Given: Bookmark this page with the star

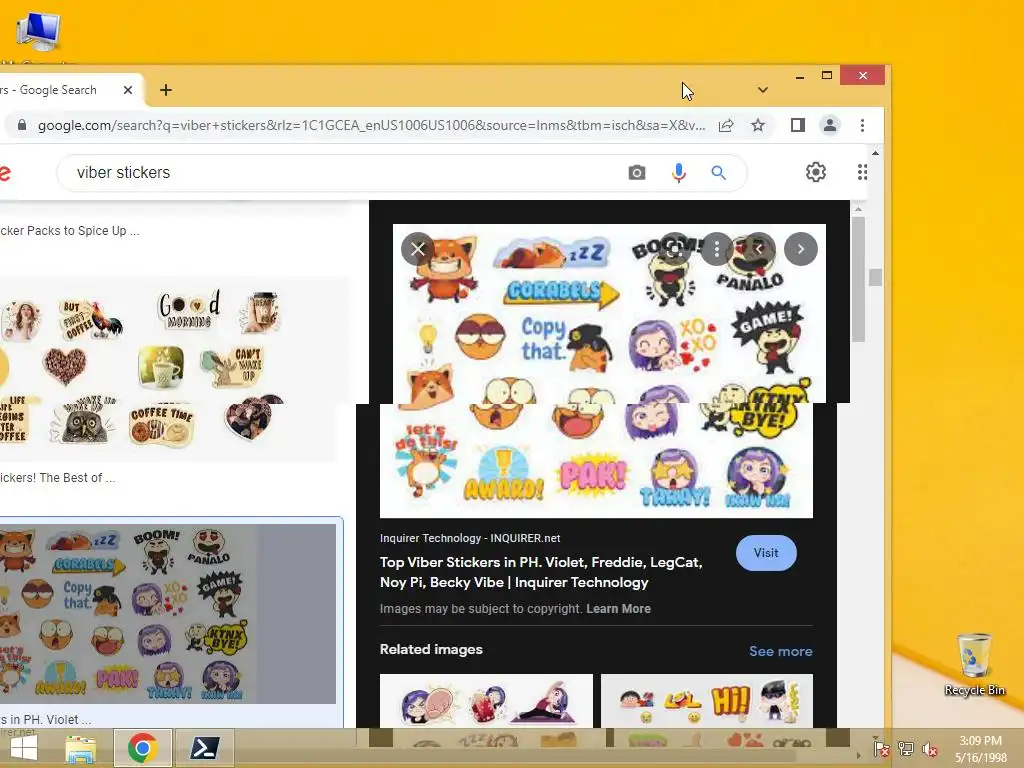Looking at the screenshot, I should click(758, 125).
